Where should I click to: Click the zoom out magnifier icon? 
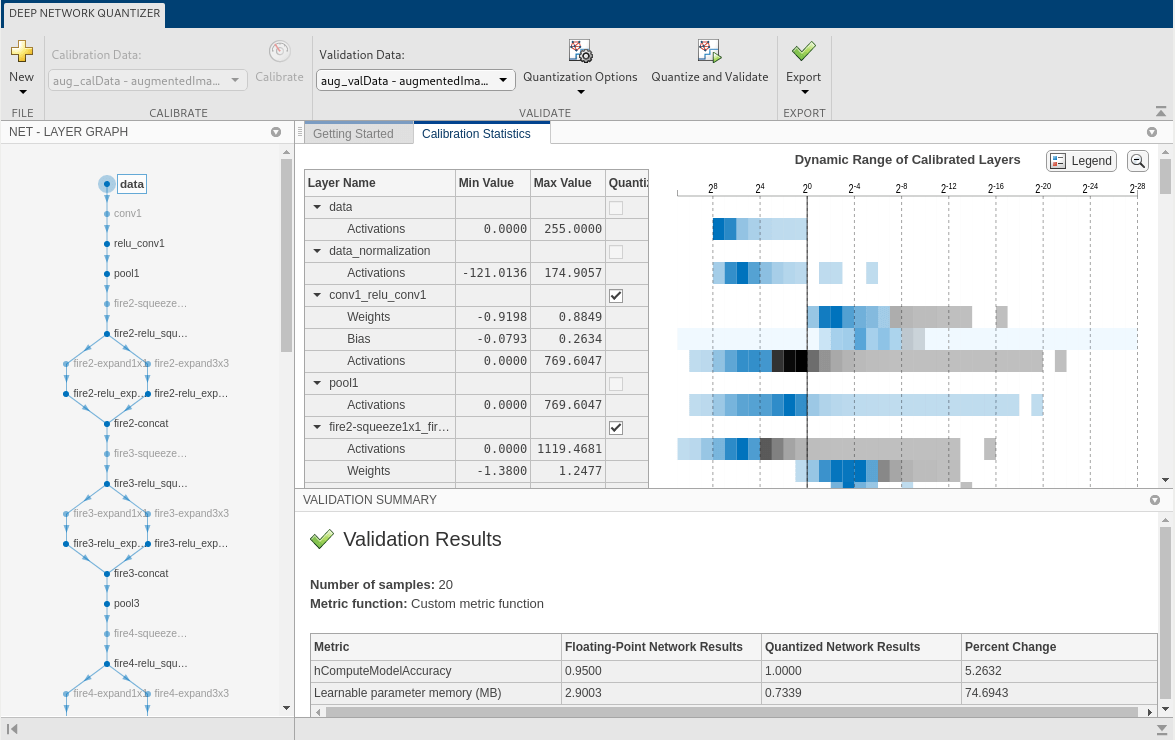pyautogui.click(x=1138, y=161)
